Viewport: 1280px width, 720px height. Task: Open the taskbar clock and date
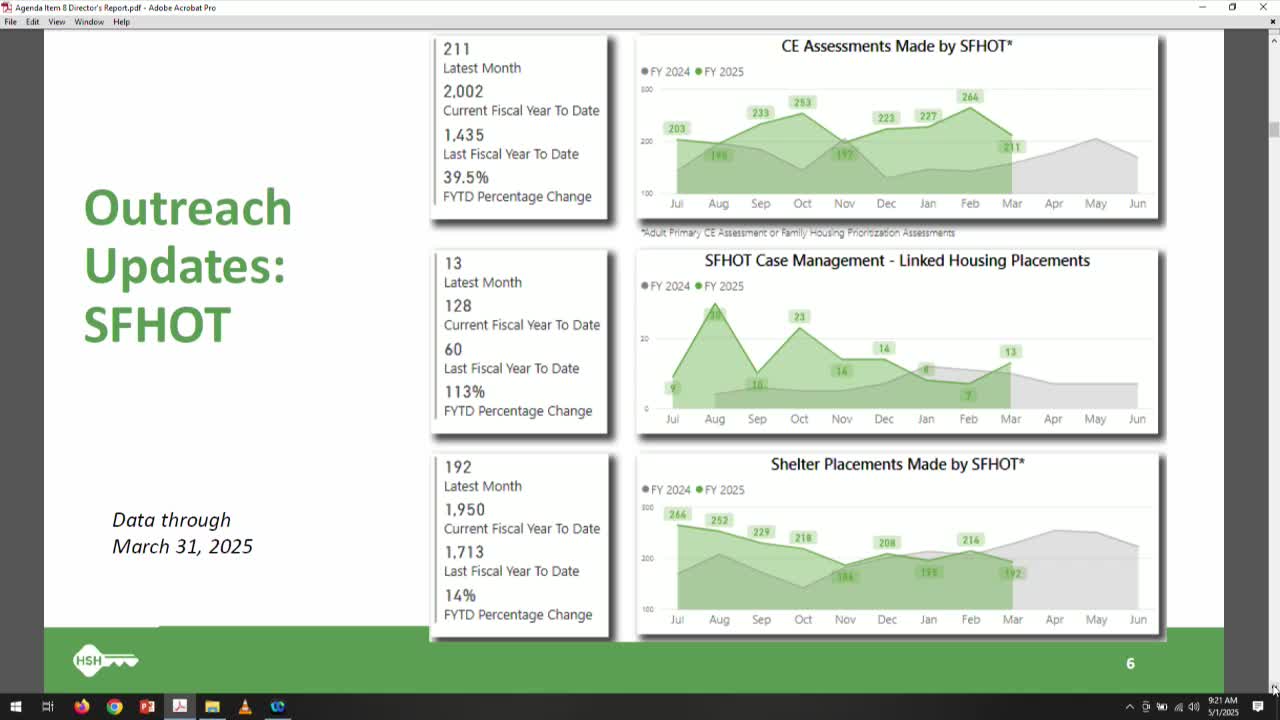pos(1223,707)
